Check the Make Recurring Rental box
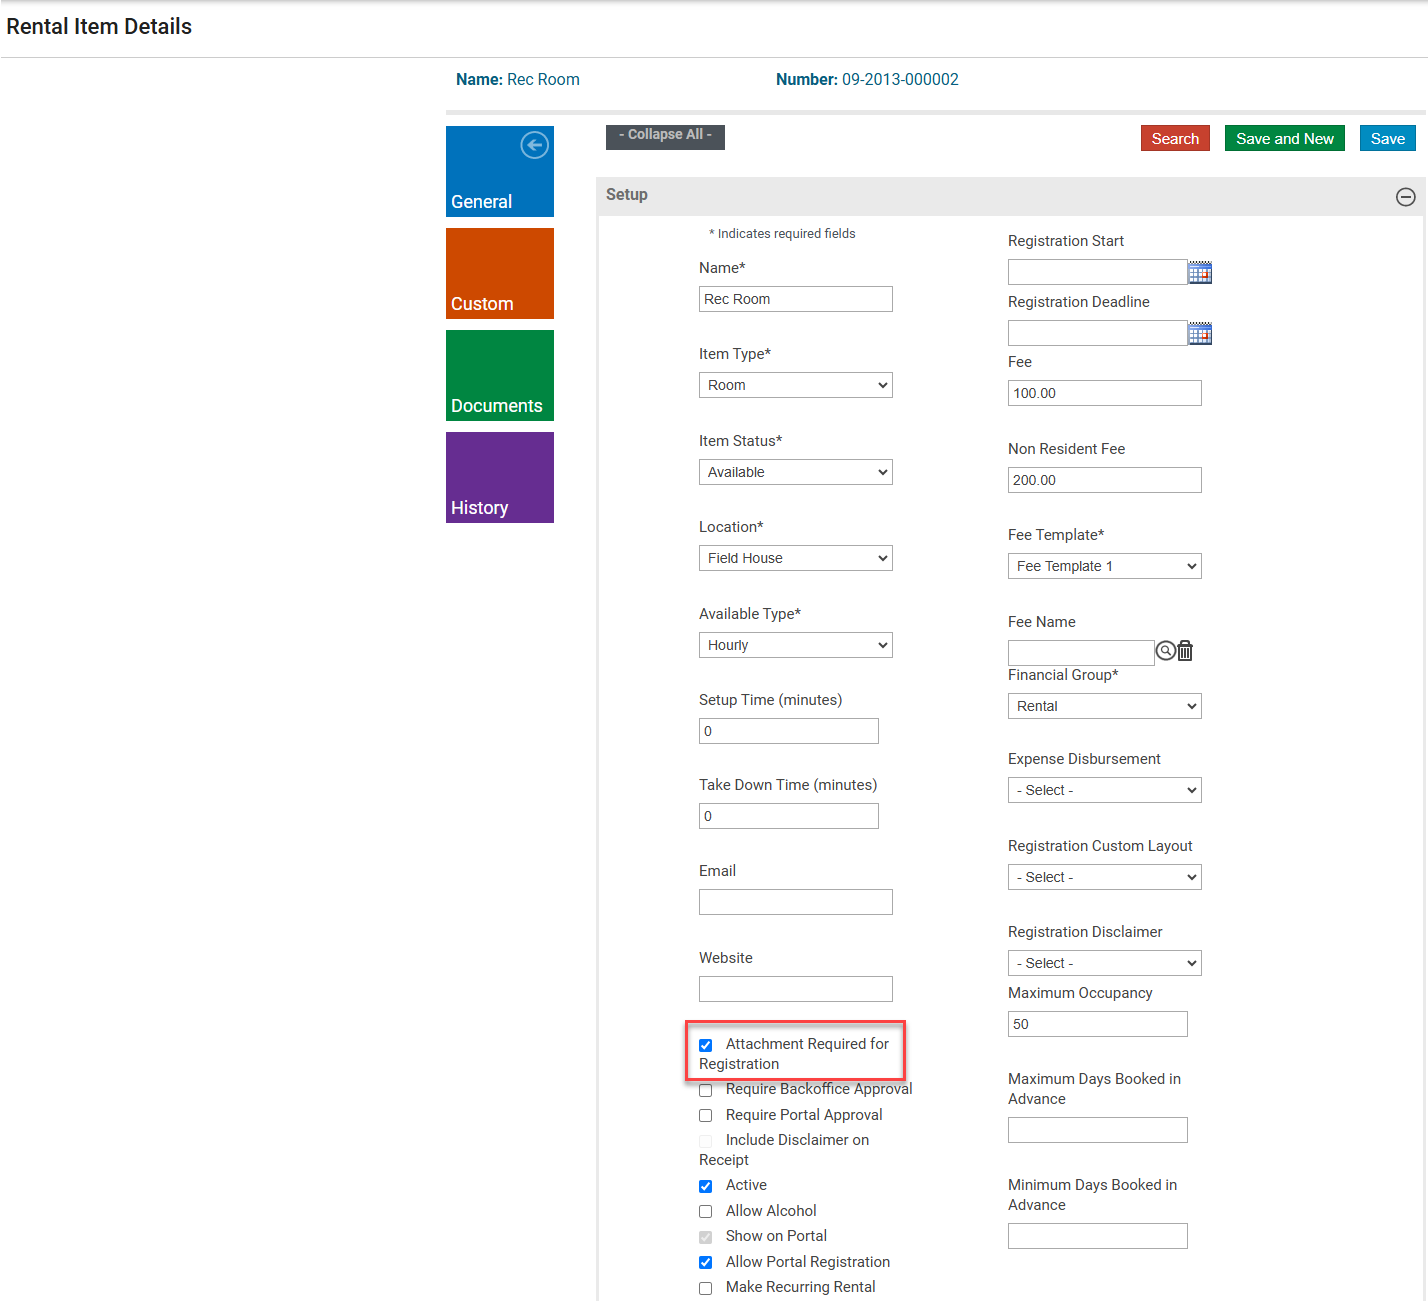Viewport: 1428px width, 1301px height. click(x=706, y=1288)
